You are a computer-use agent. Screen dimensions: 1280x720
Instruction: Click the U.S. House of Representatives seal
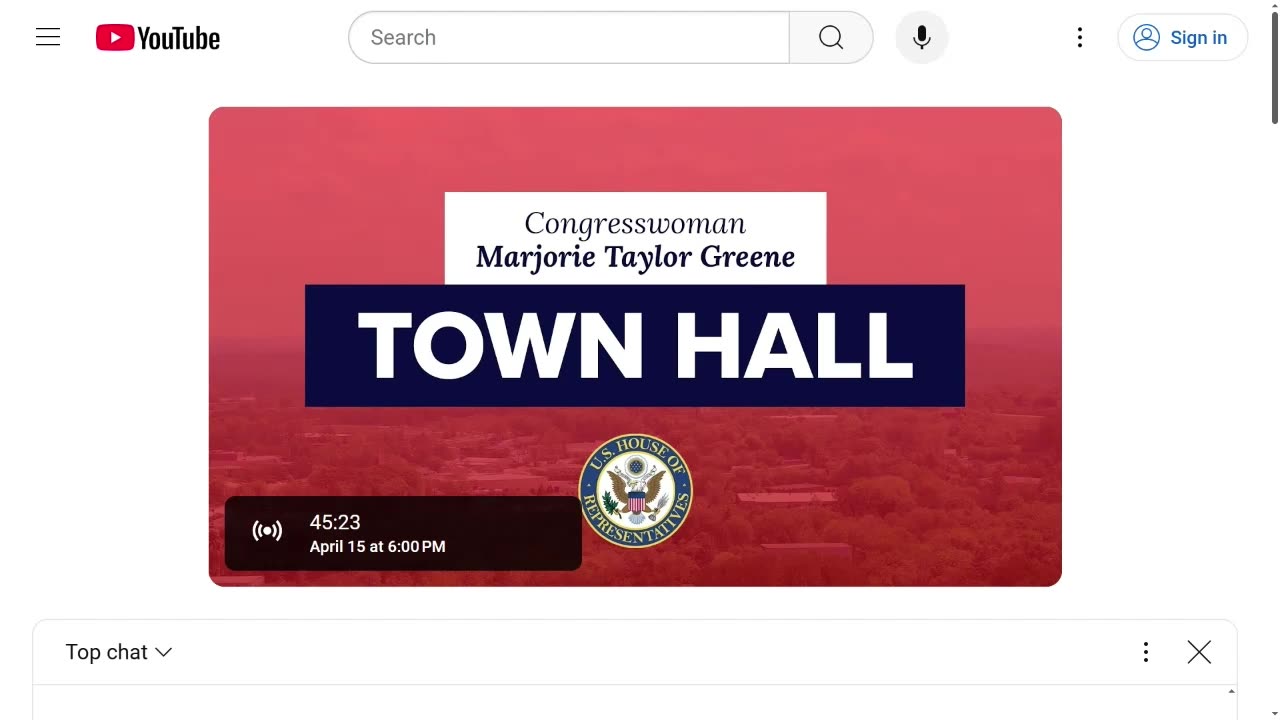click(636, 490)
